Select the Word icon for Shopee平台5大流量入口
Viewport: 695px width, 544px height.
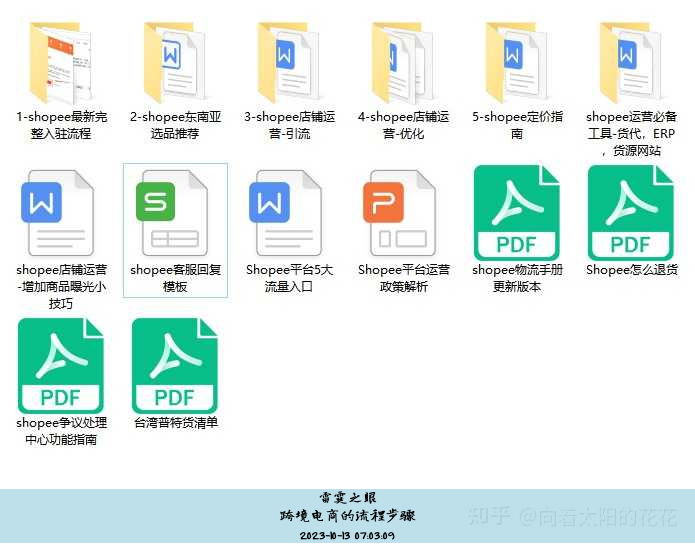tap(286, 213)
